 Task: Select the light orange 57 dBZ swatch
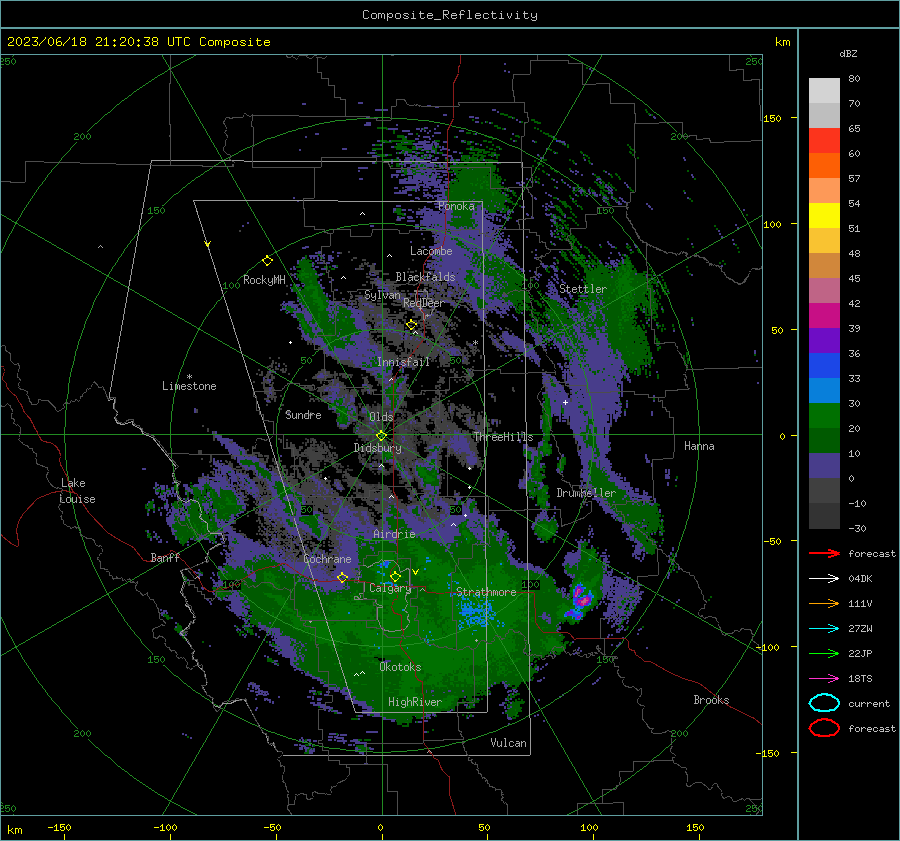click(824, 191)
